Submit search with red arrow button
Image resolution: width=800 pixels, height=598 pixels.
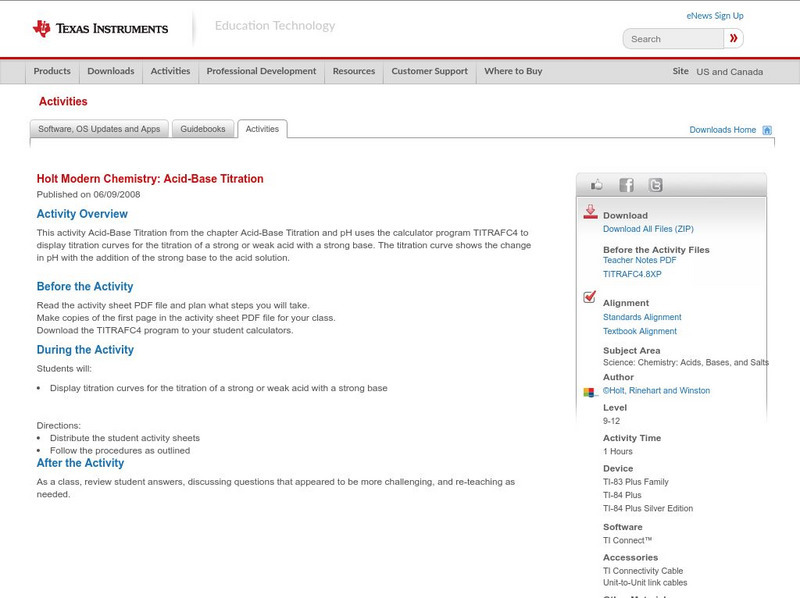tap(734, 39)
